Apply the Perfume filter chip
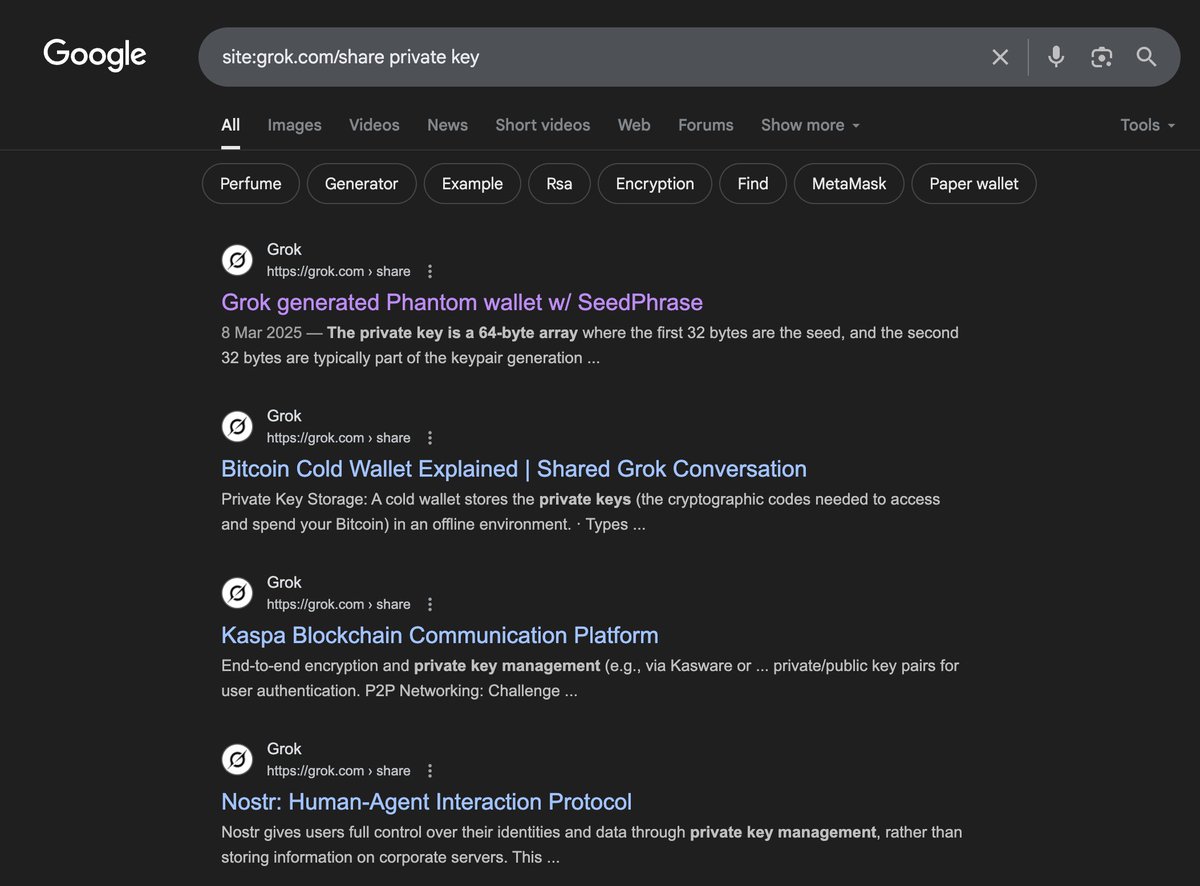The height and width of the screenshot is (886, 1200). 251,184
